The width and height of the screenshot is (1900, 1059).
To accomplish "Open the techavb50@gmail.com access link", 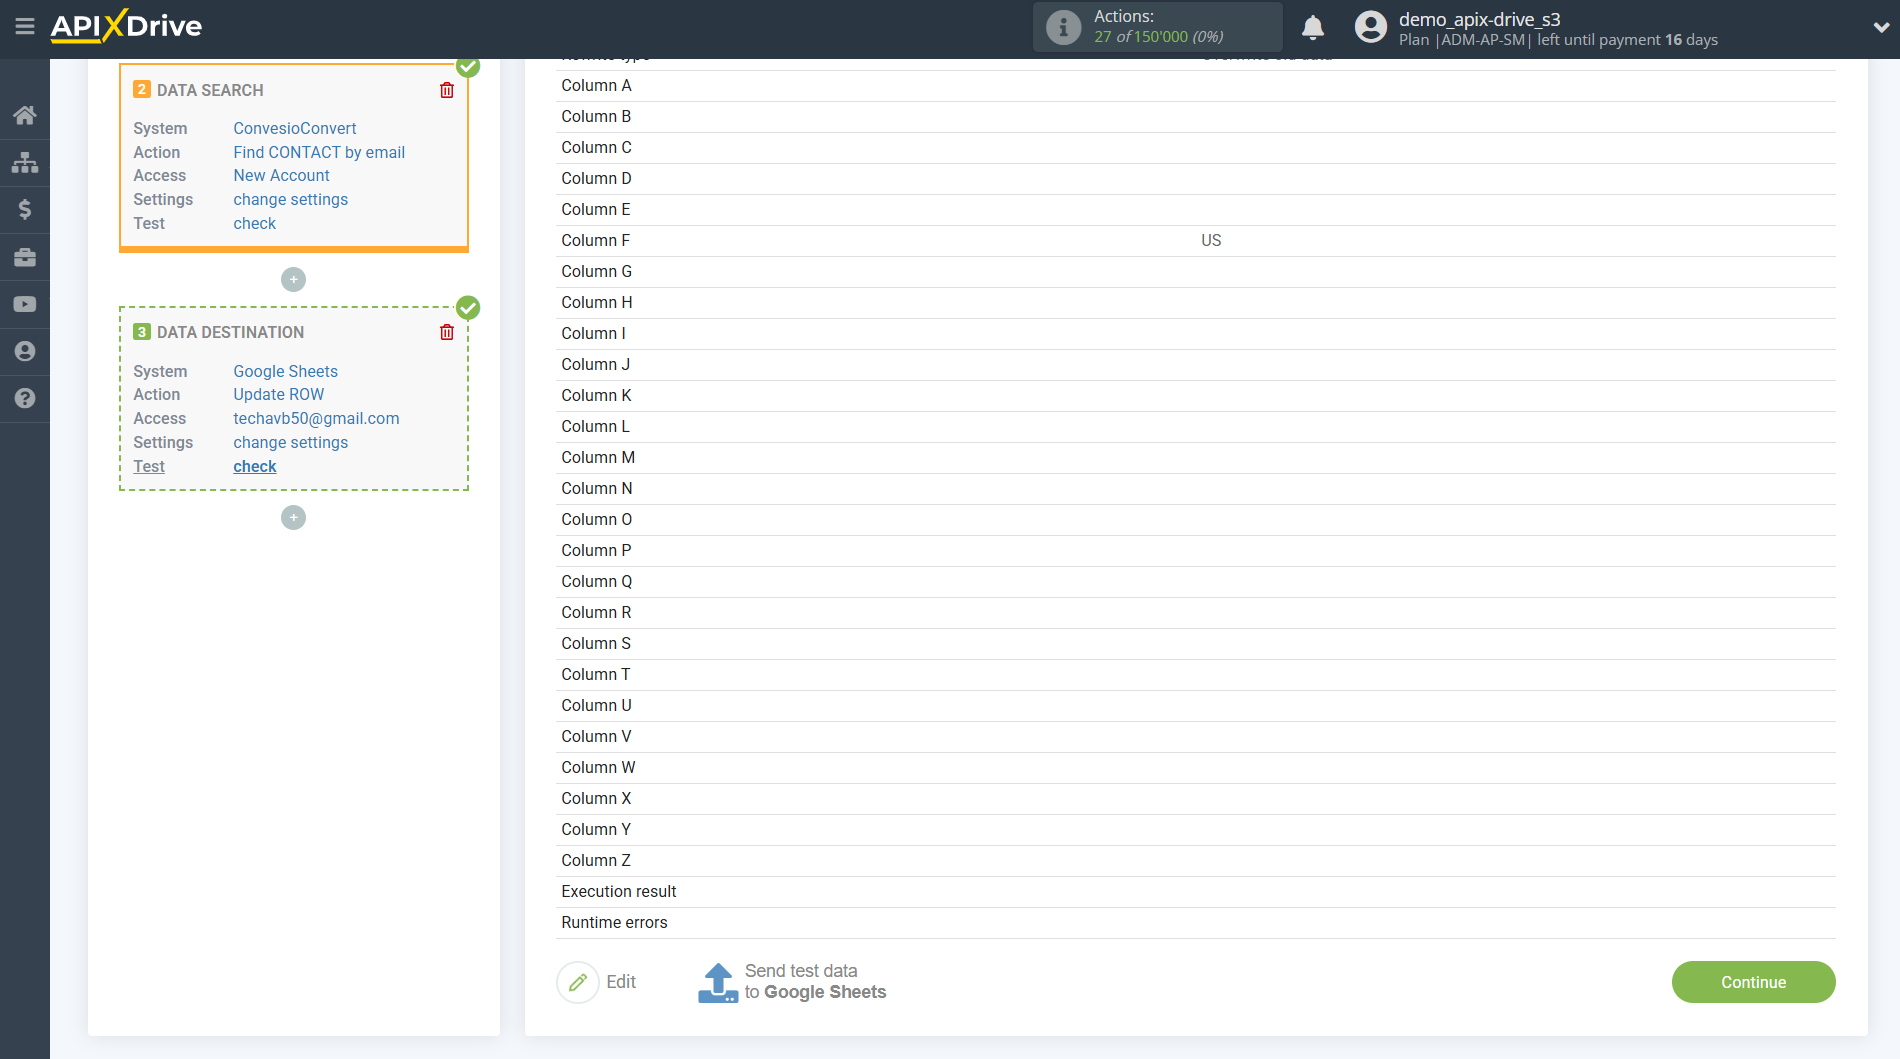I will point(316,418).
